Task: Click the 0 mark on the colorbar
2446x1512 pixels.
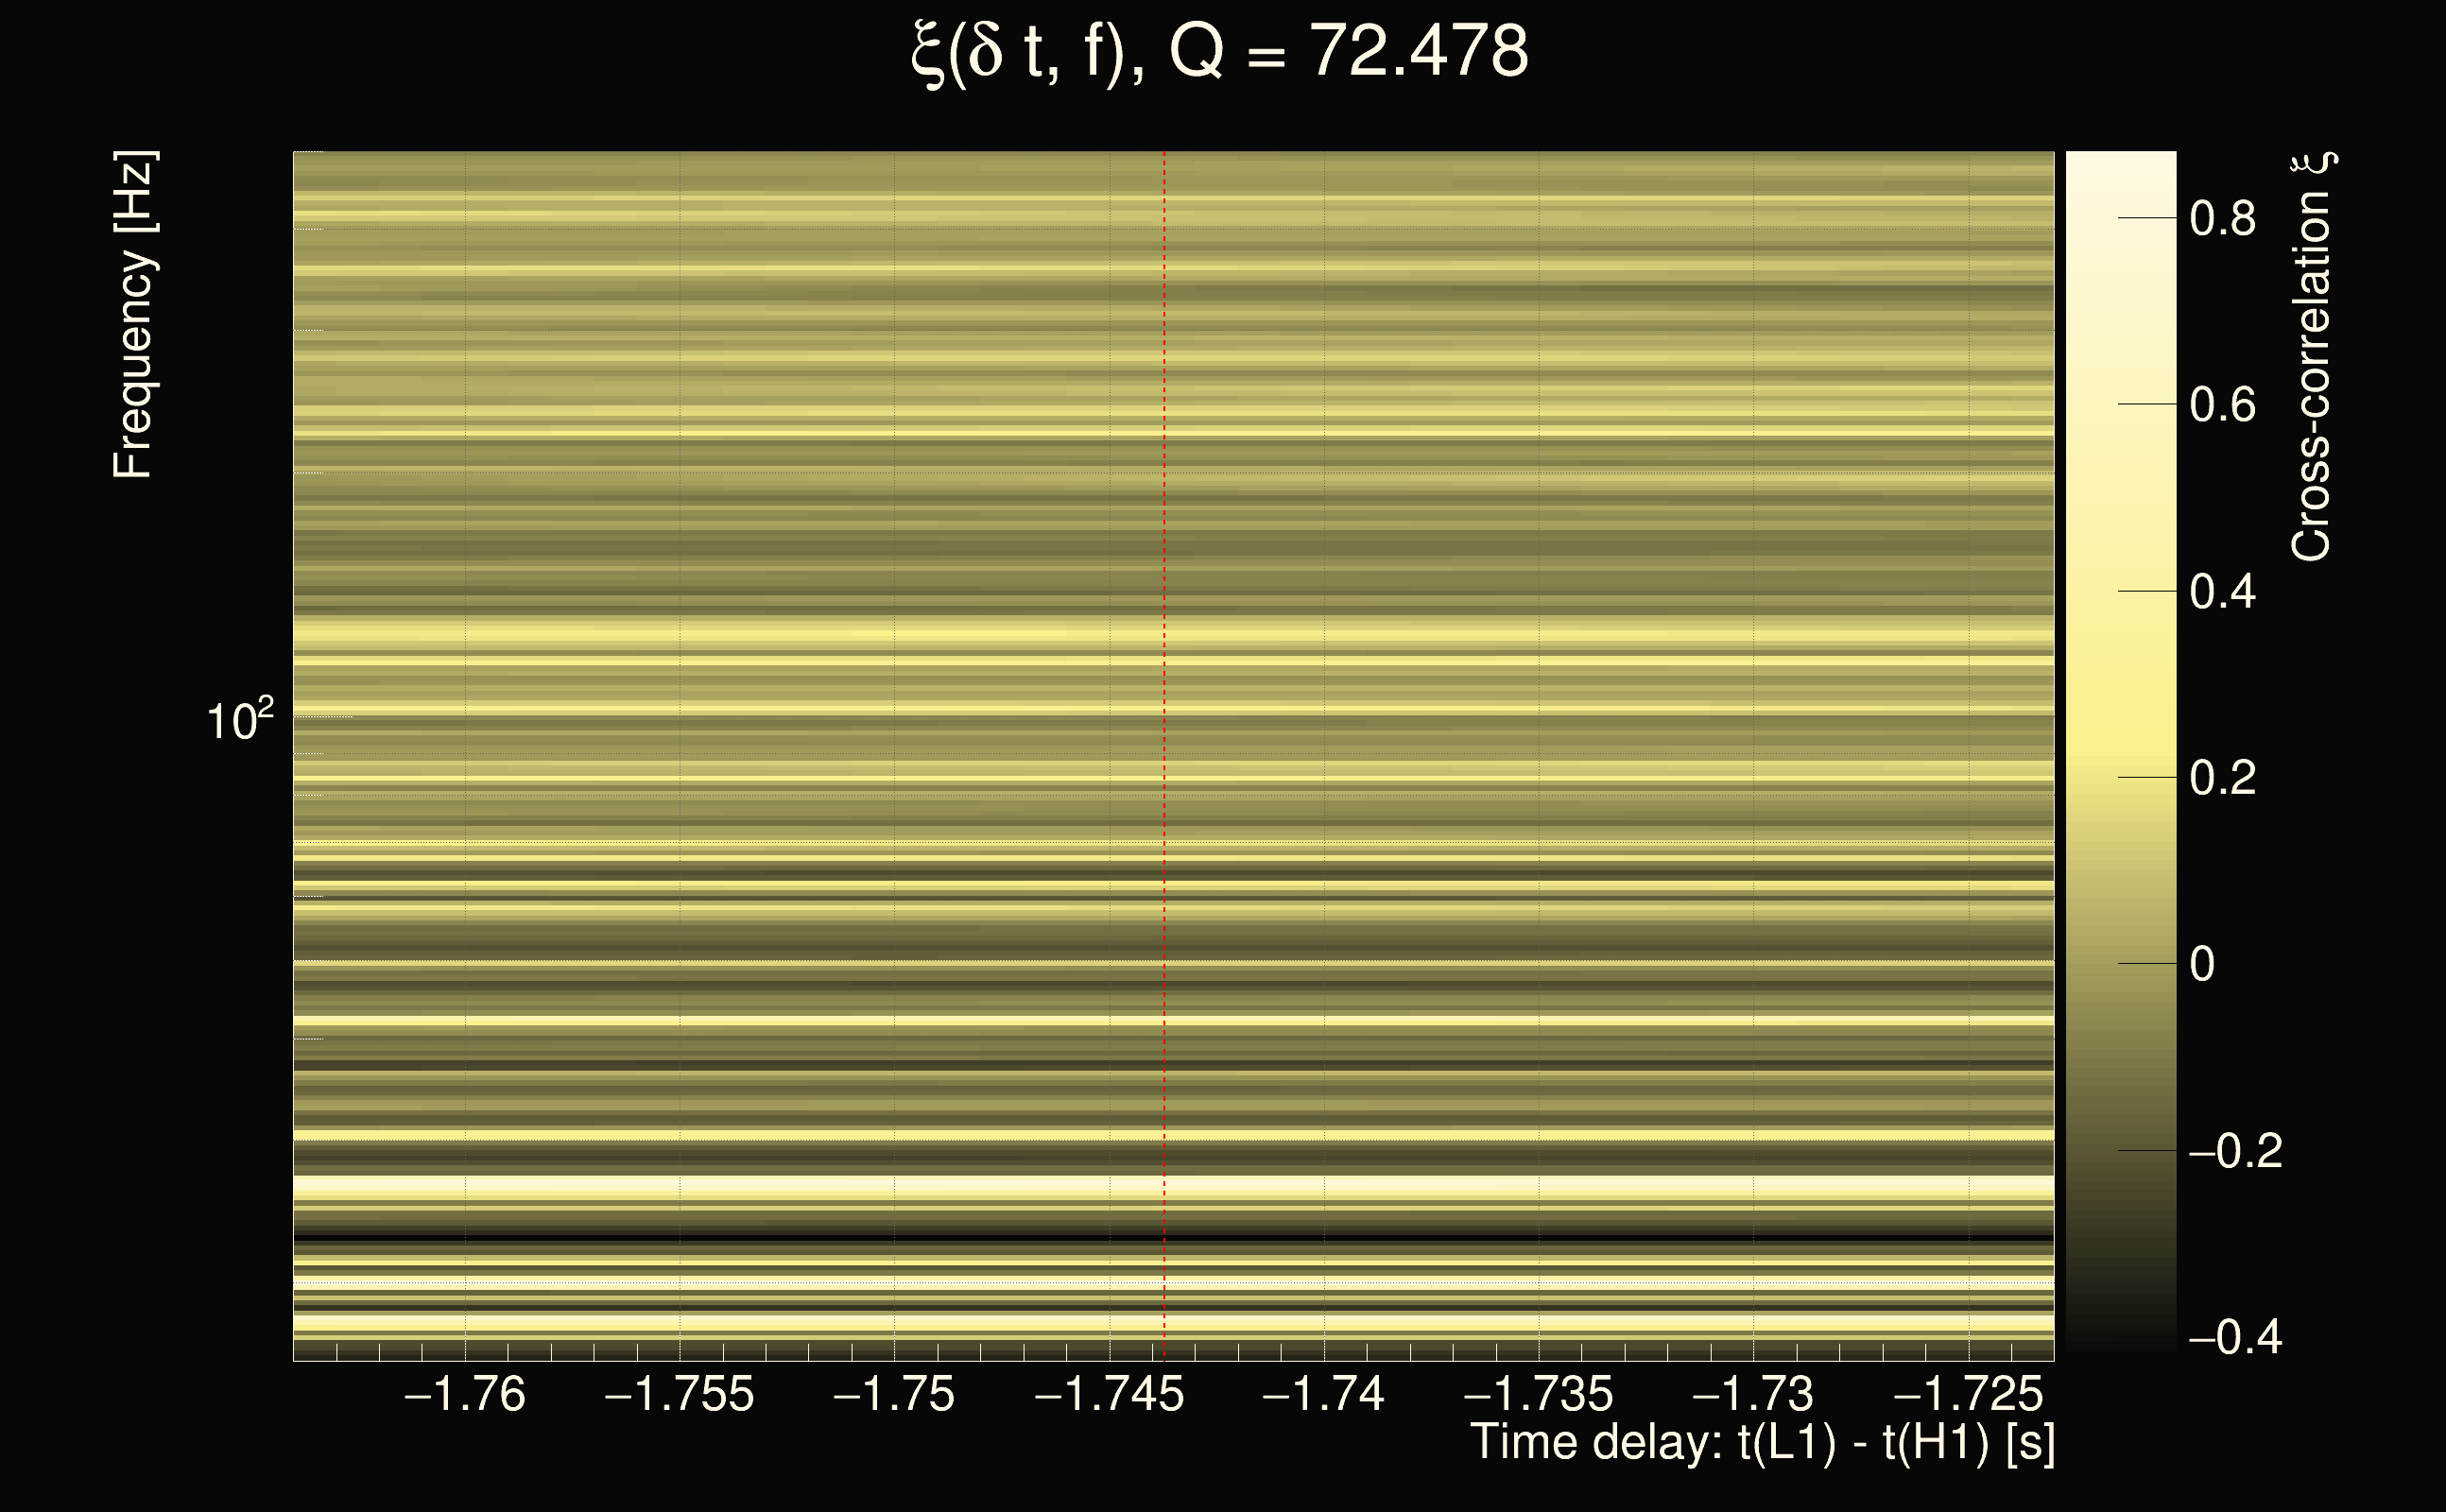Action: tap(2202, 965)
